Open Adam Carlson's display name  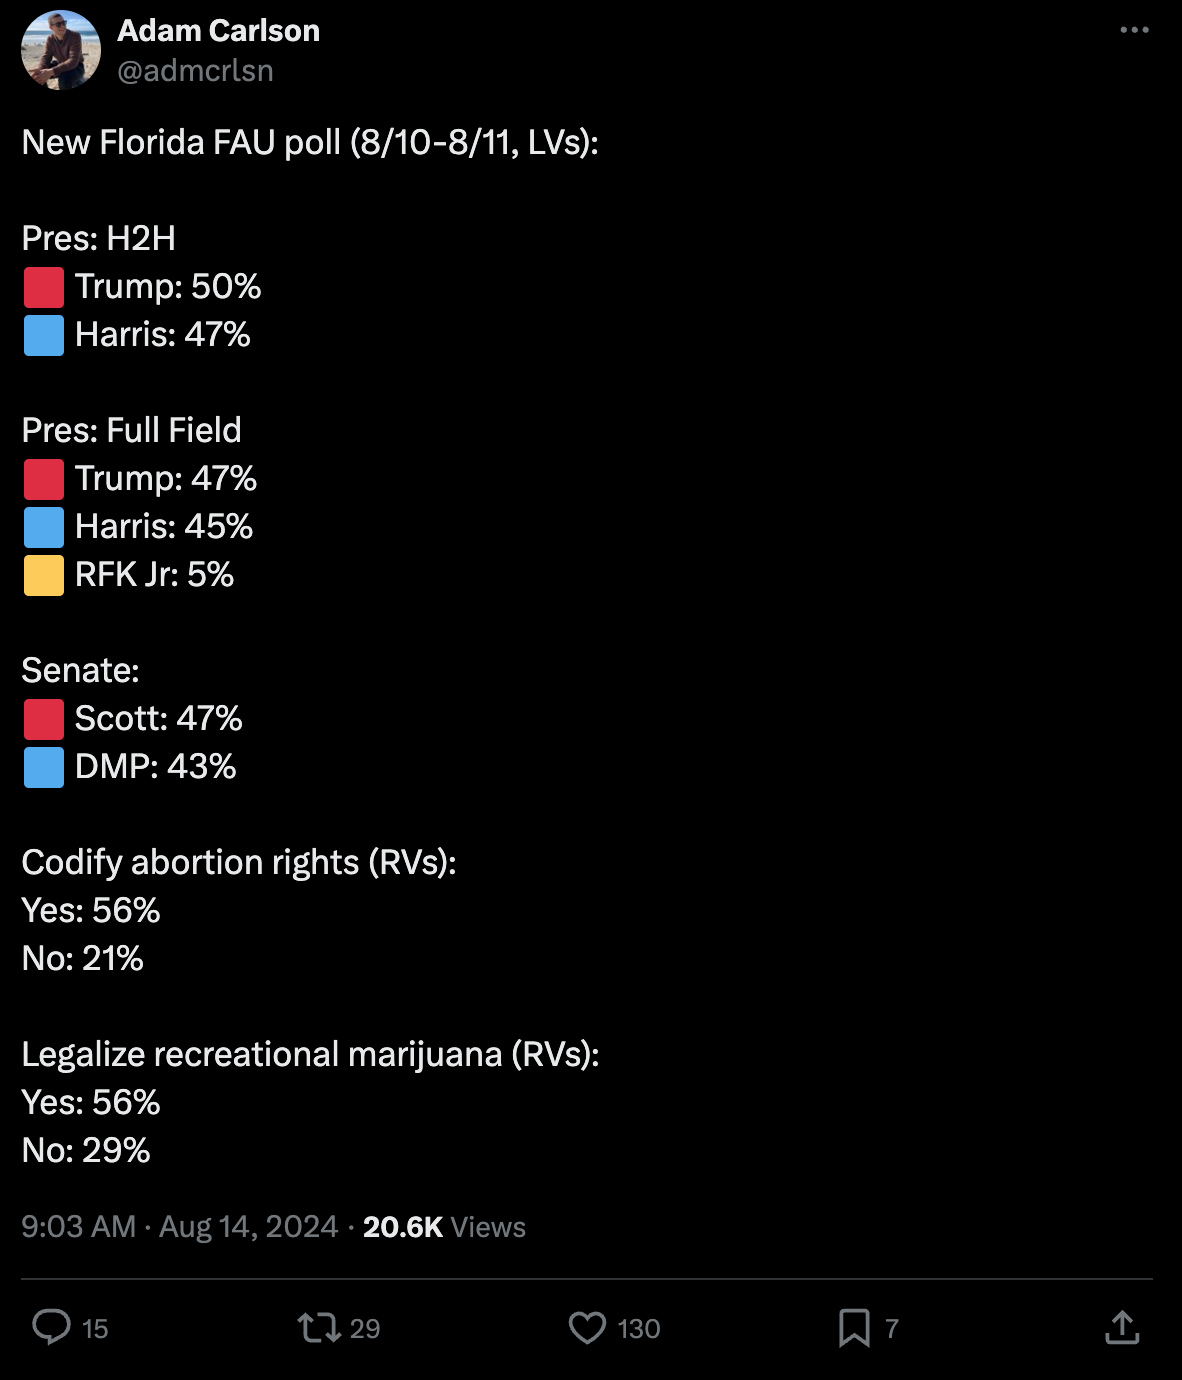pos(219,30)
